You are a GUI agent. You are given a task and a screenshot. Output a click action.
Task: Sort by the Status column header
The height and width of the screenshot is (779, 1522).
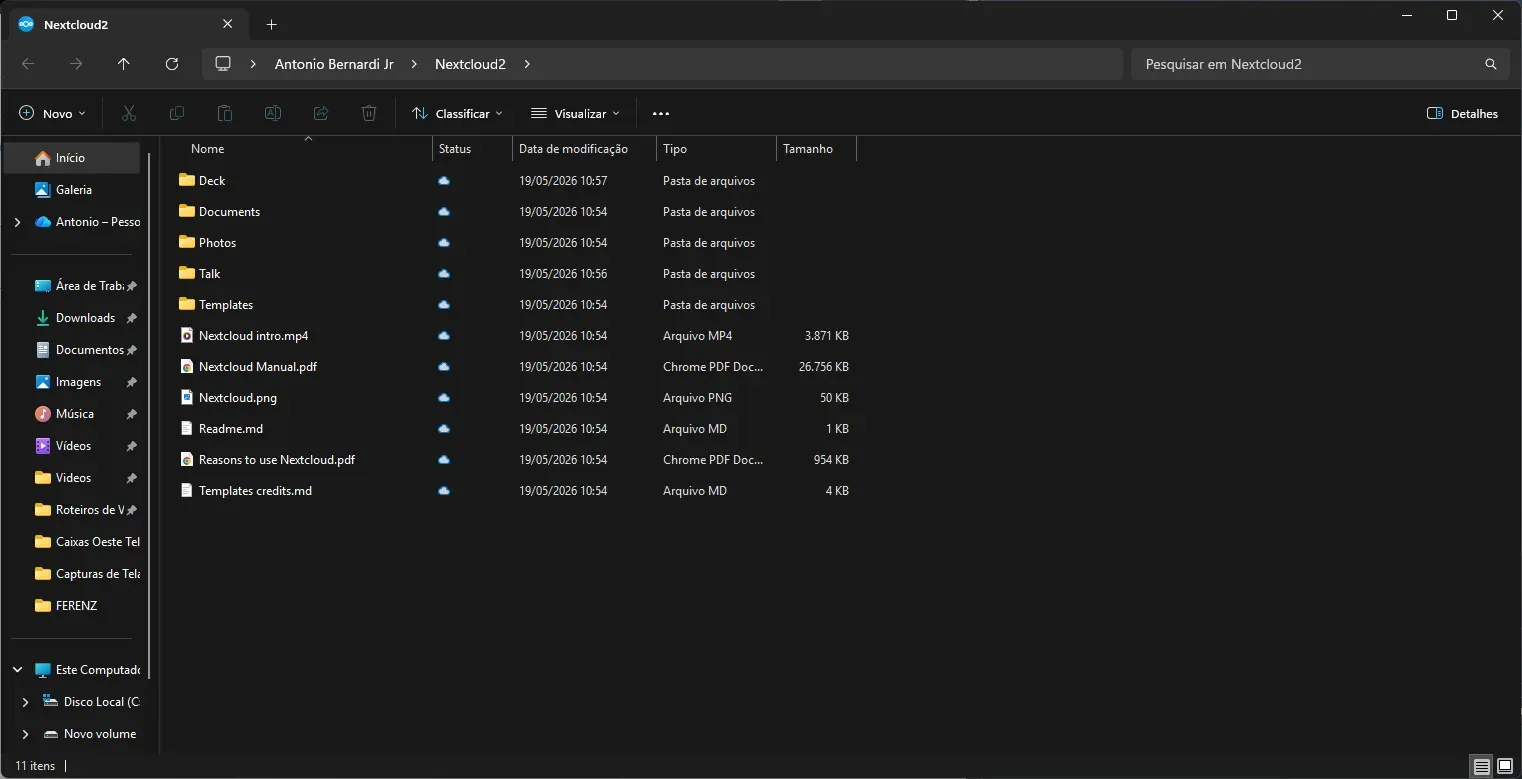[x=472, y=148]
